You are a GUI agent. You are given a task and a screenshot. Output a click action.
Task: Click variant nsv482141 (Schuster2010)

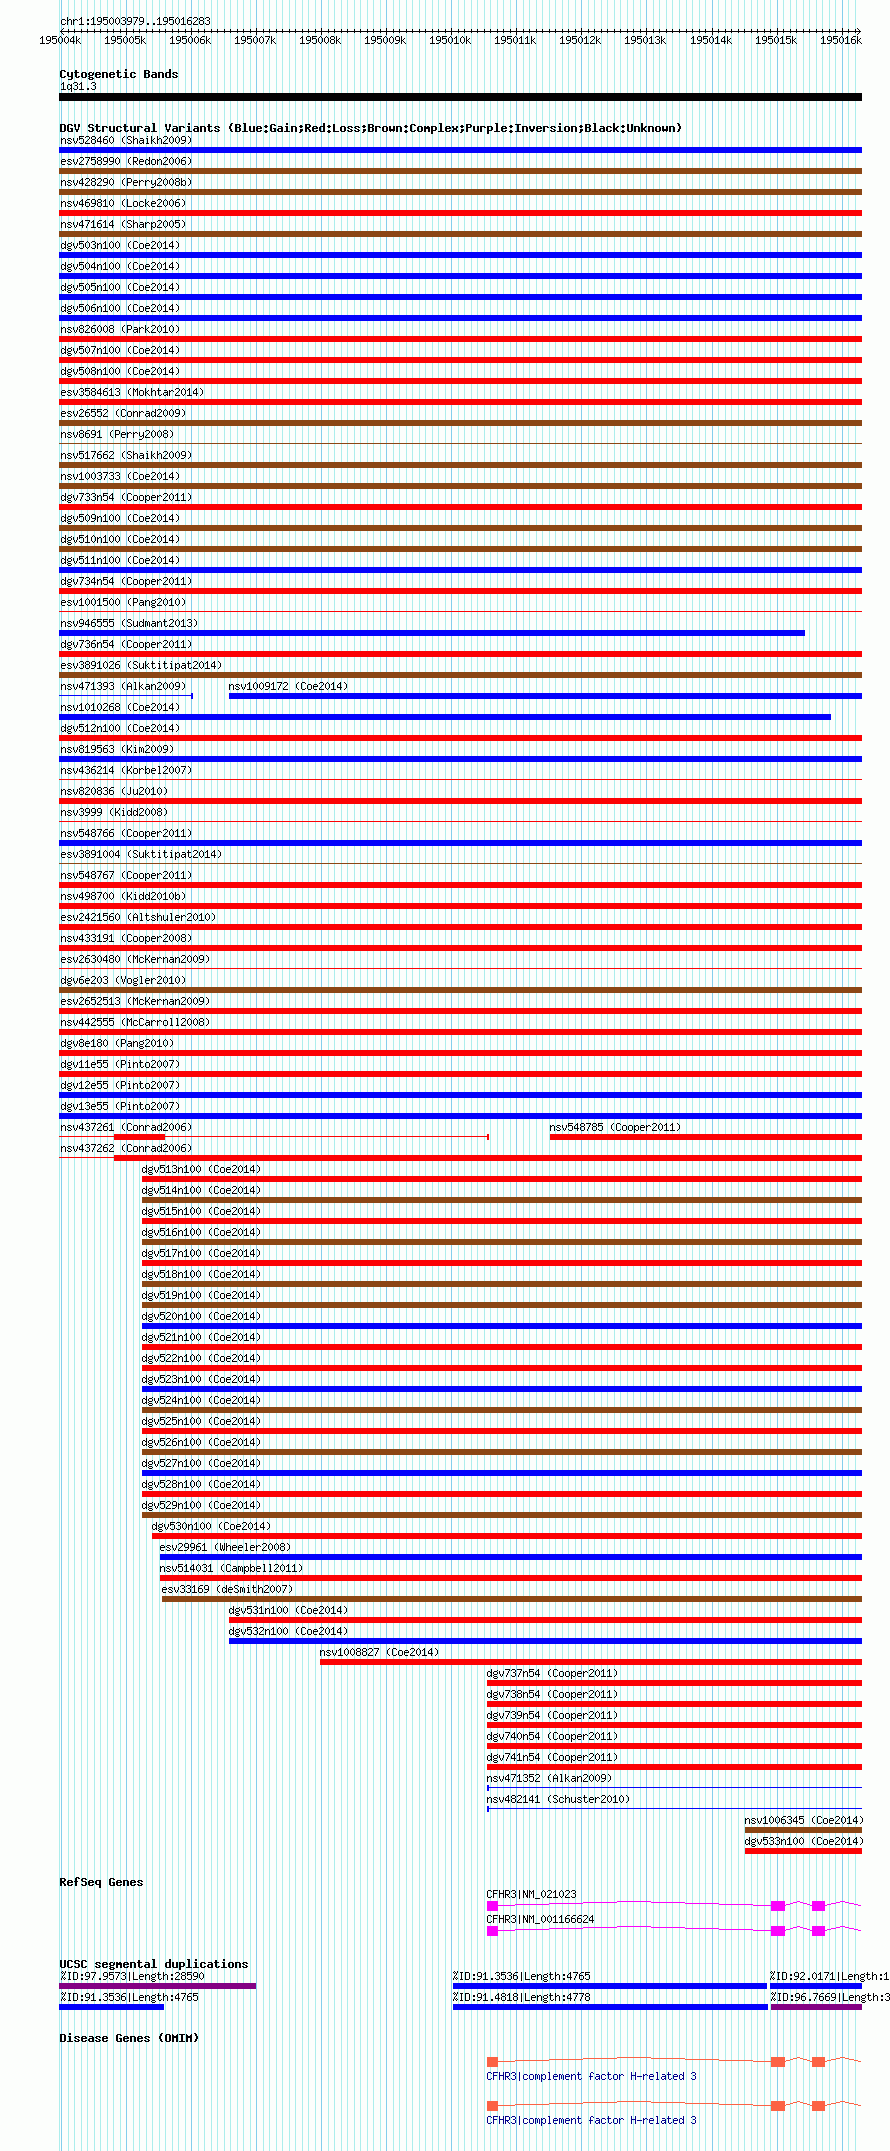(x=558, y=1799)
